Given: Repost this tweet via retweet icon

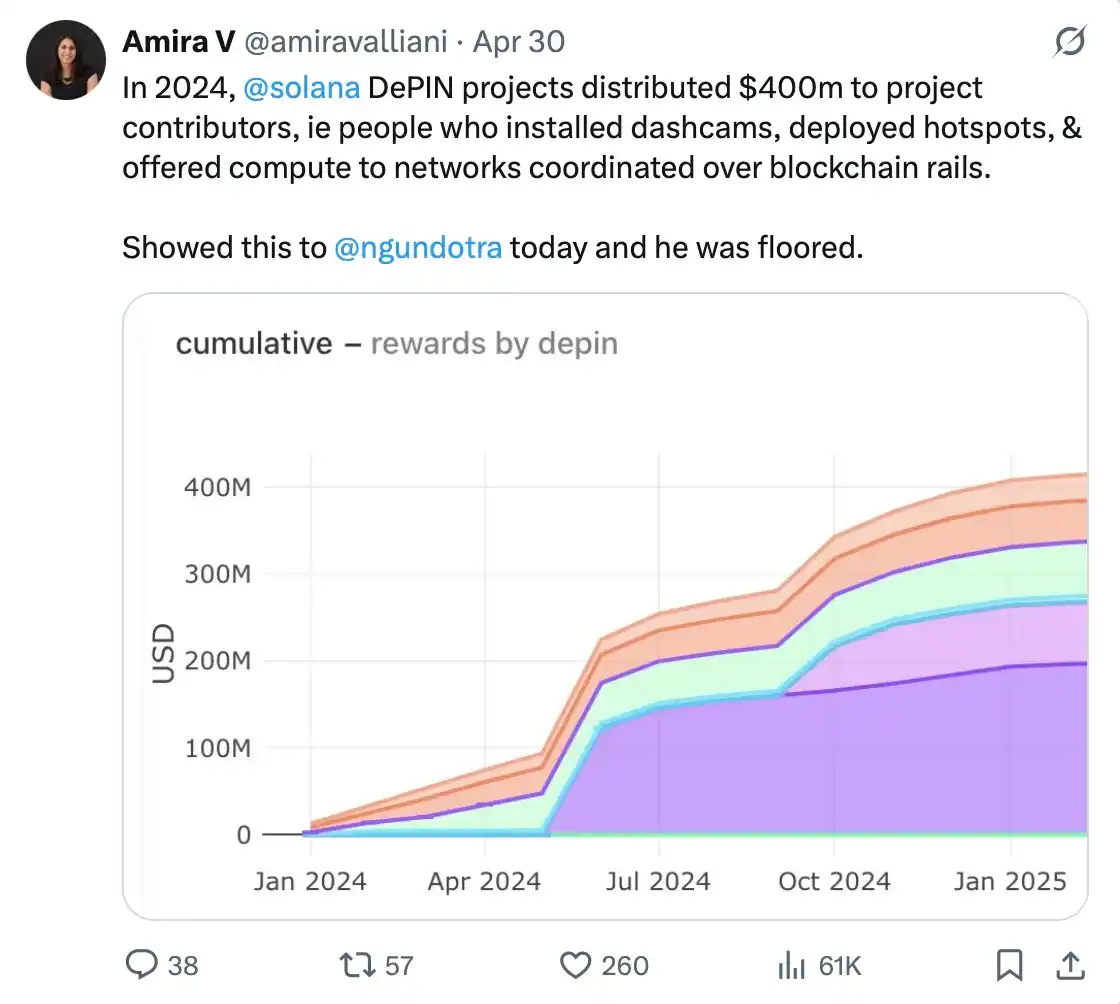Looking at the screenshot, I should click(354, 964).
